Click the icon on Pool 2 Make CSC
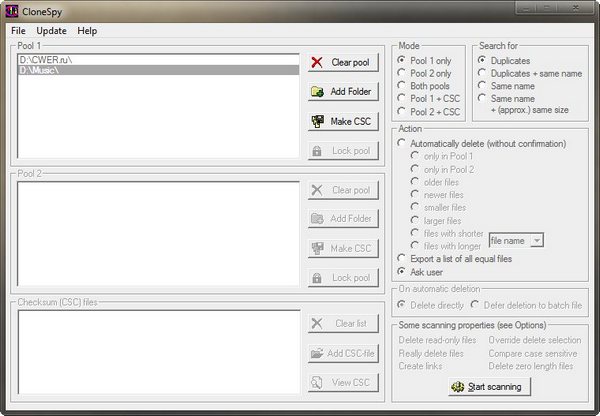The width and height of the screenshot is (600, 416). [317, 248]
